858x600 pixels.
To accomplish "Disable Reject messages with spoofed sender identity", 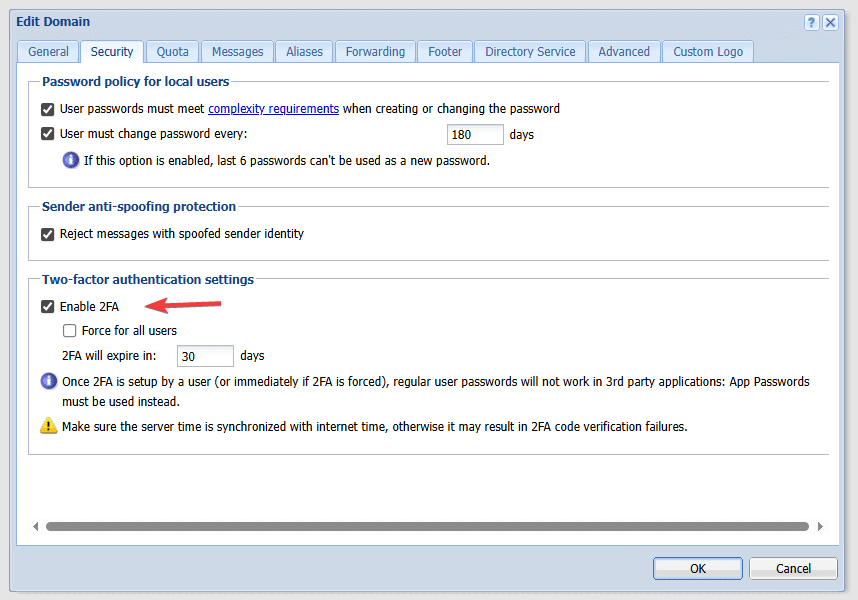I will [48, 234].
